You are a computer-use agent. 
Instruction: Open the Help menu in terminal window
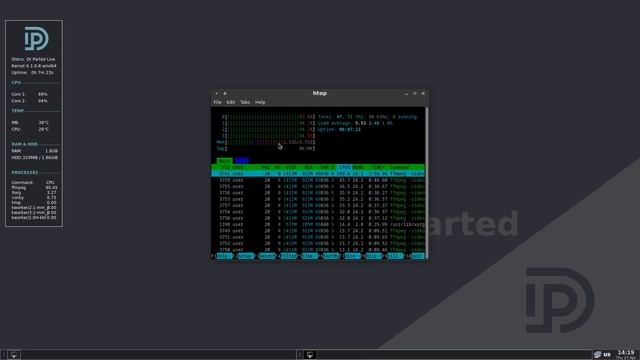coord(260,102)
